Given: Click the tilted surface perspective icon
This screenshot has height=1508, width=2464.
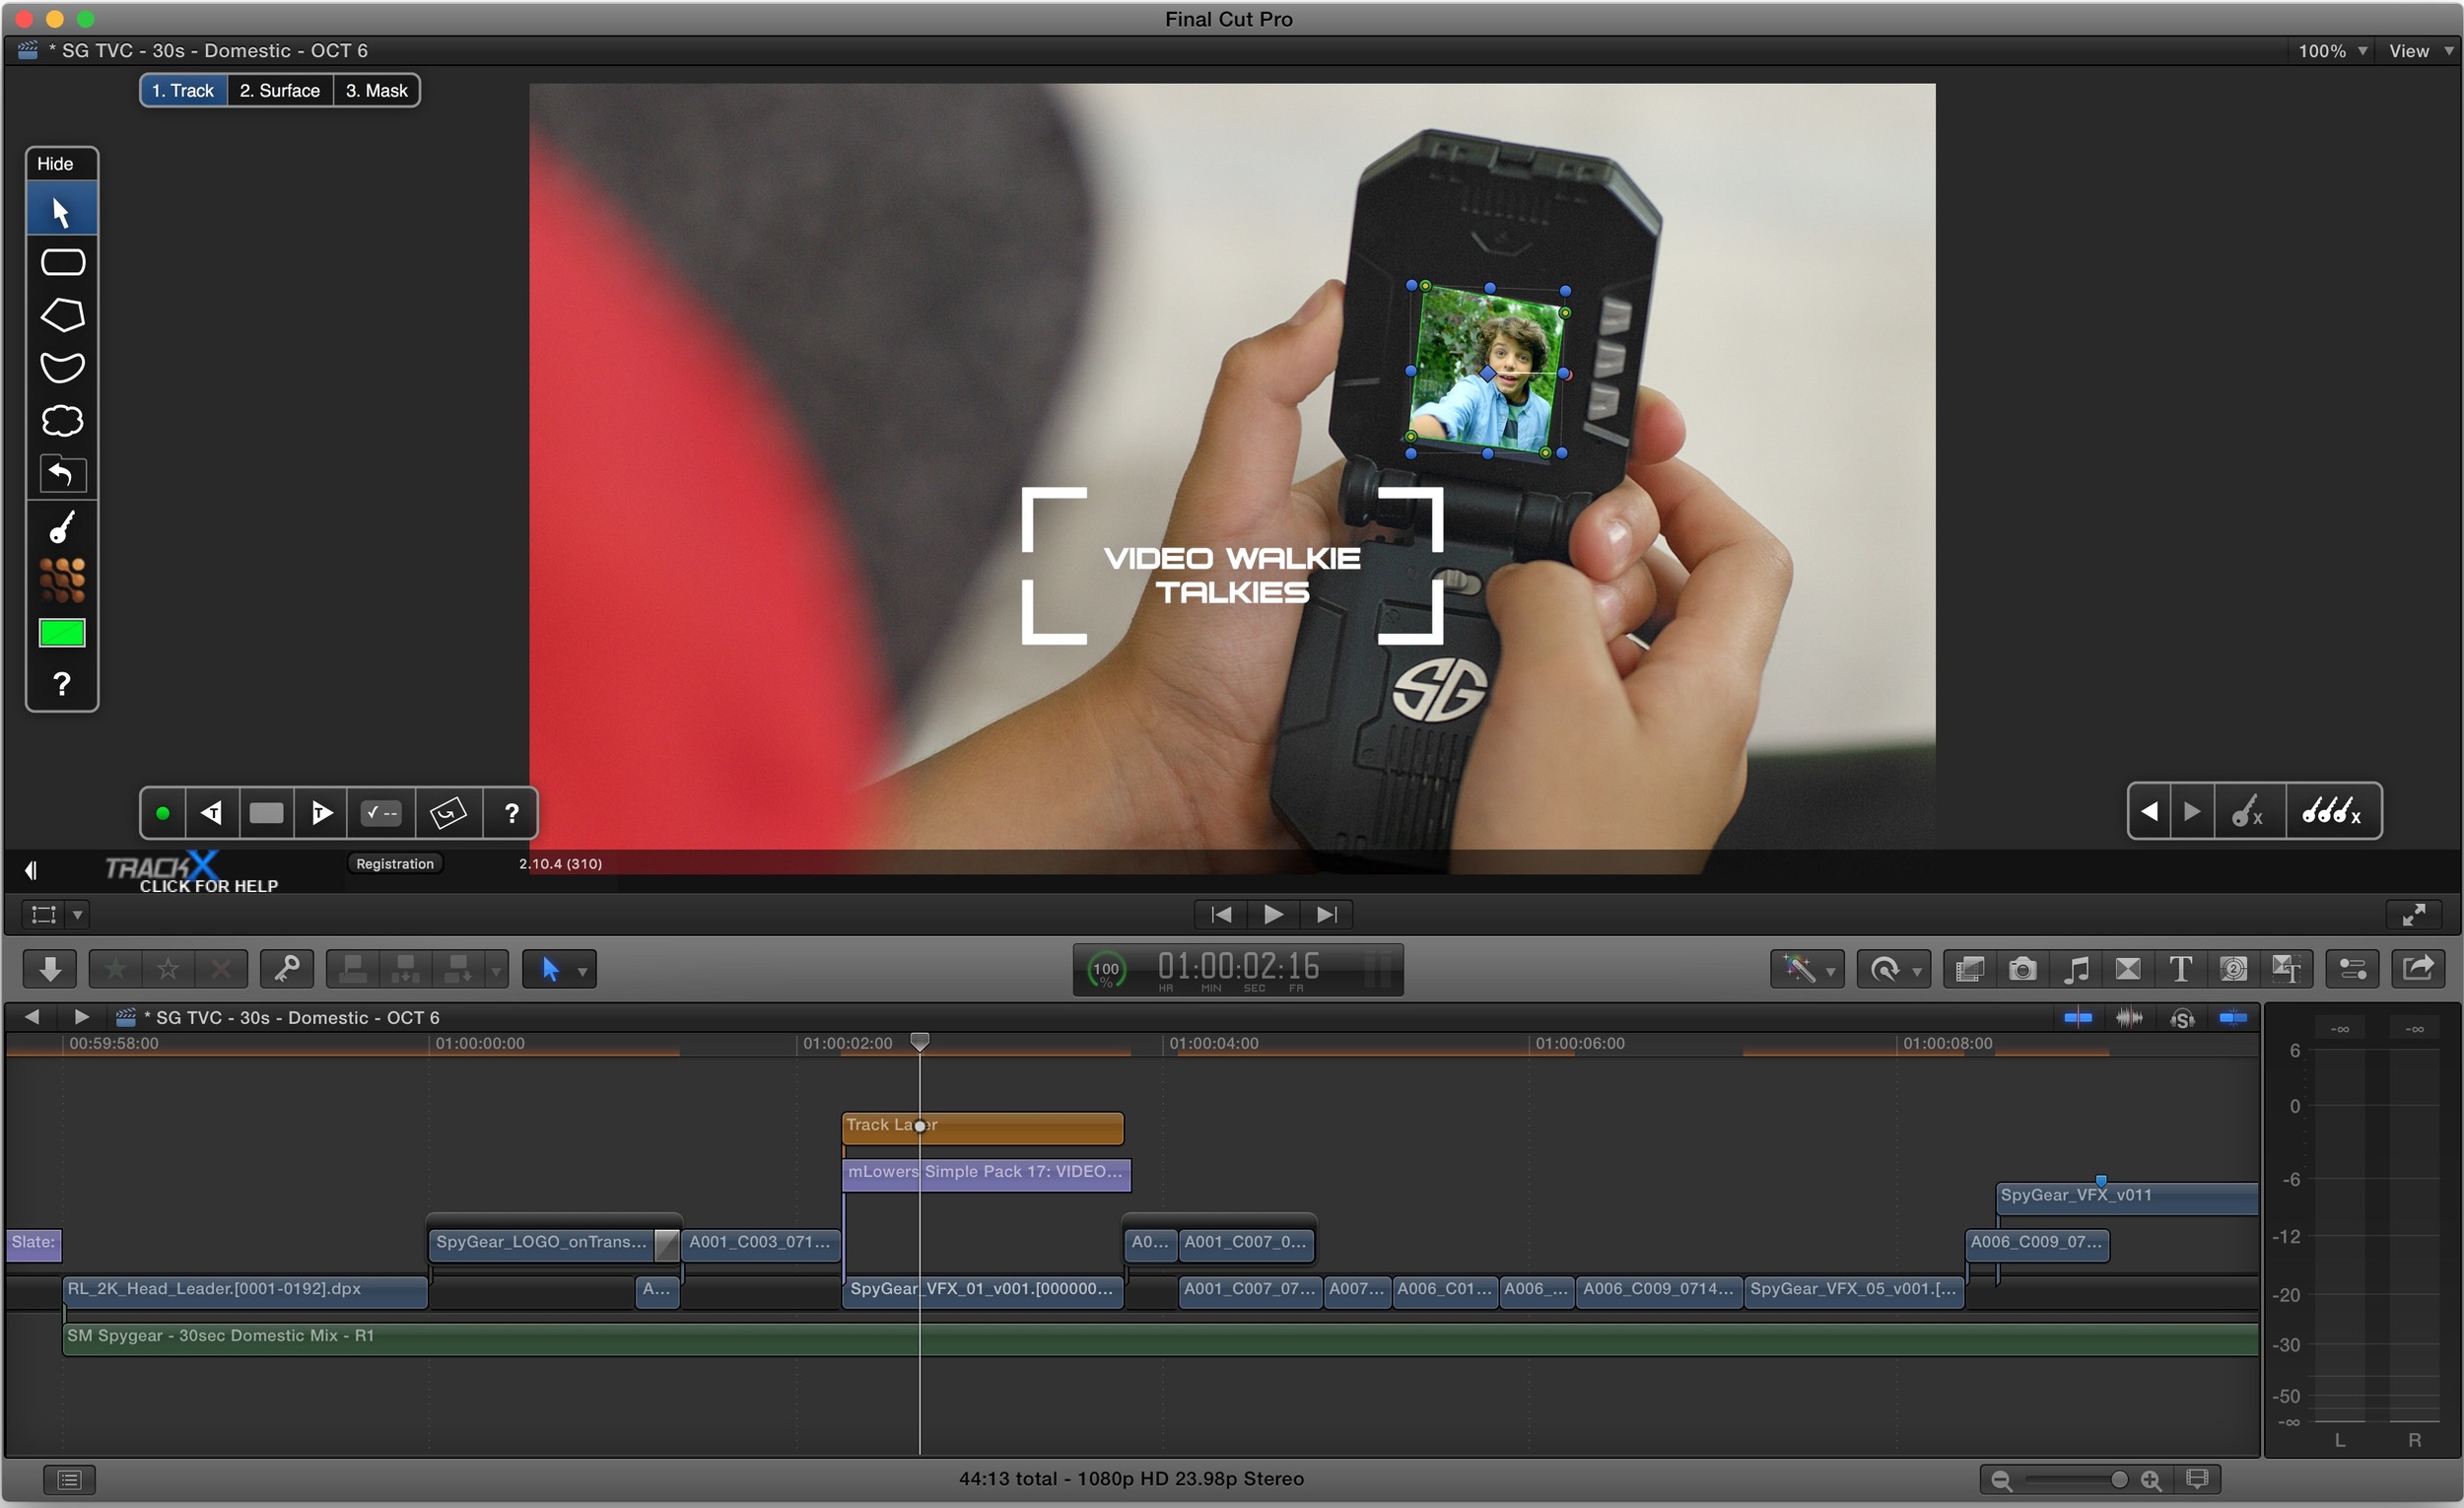Looking at the screenshot, I should (x=448, y=813).
